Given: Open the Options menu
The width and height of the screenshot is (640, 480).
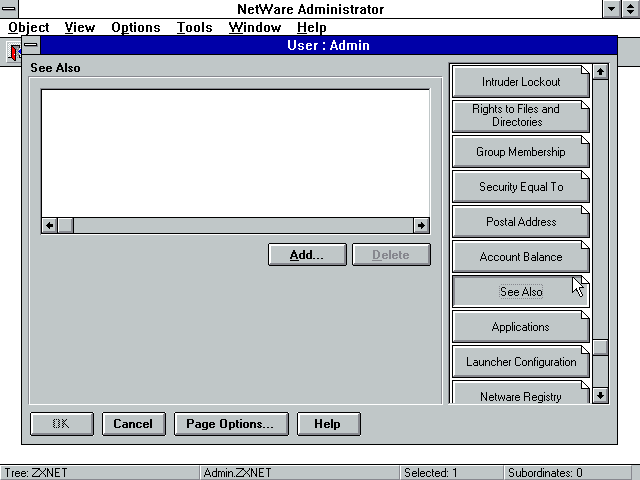Looking at the screenshot, I should (x=136, y=27).
